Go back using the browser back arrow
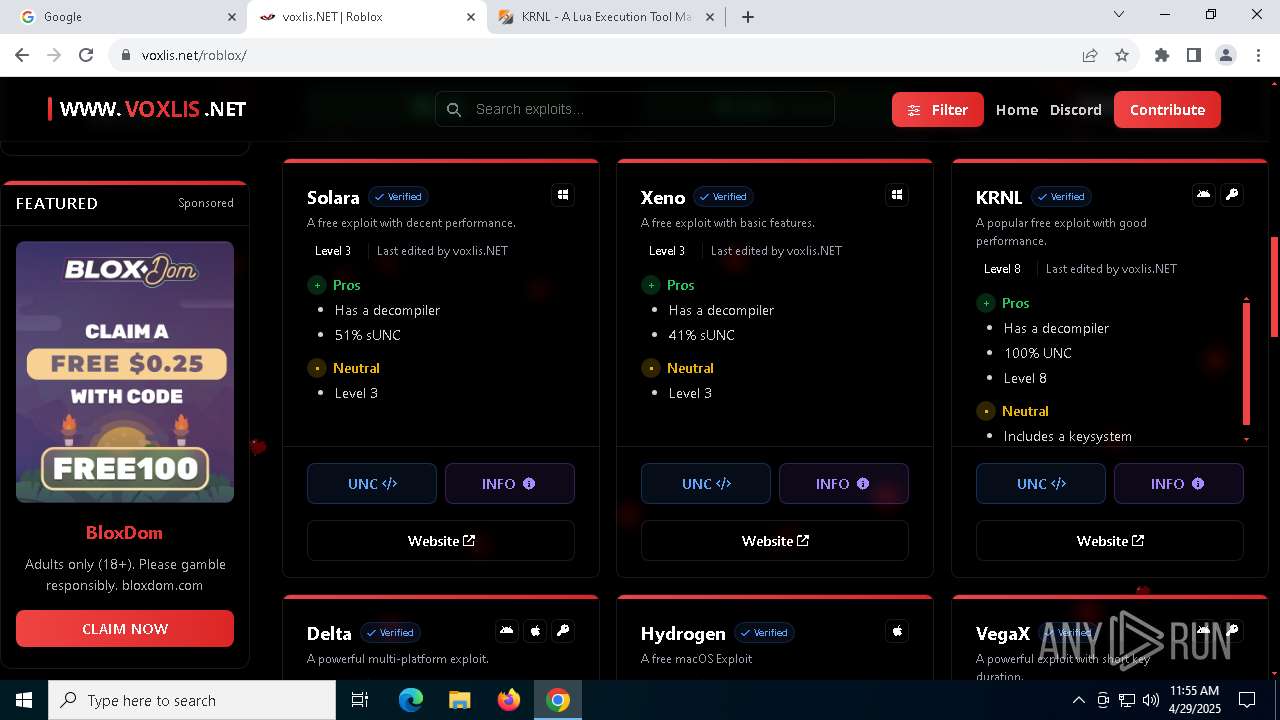Image resolution: width=1280 pixels, height=720 pixels. 22,55
